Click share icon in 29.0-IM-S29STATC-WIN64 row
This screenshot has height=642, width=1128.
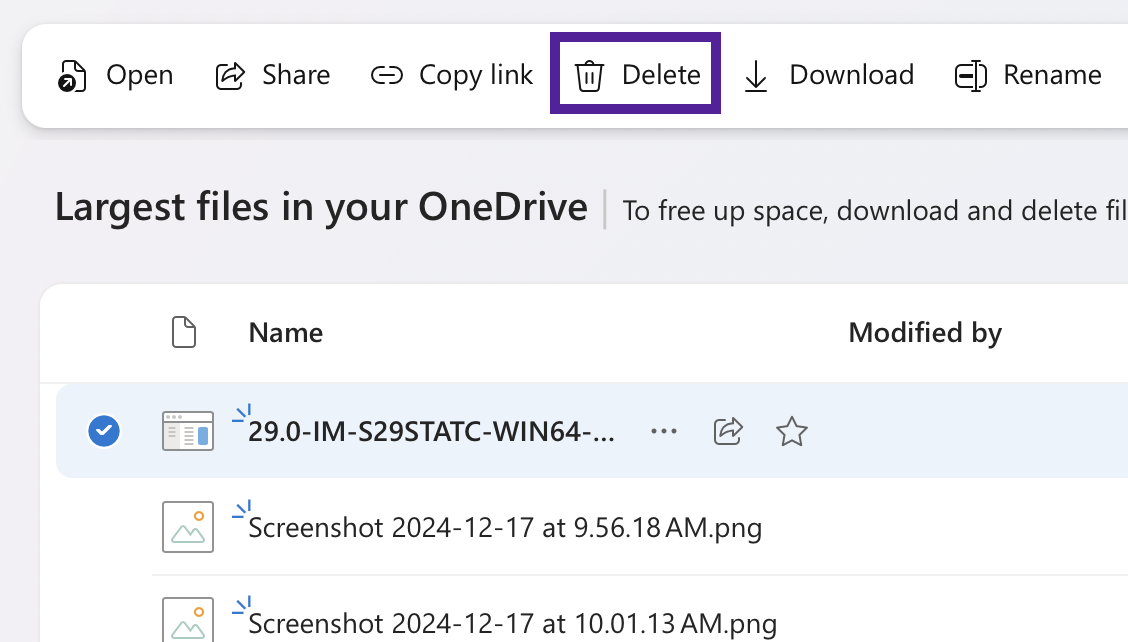tap(727, 431)
